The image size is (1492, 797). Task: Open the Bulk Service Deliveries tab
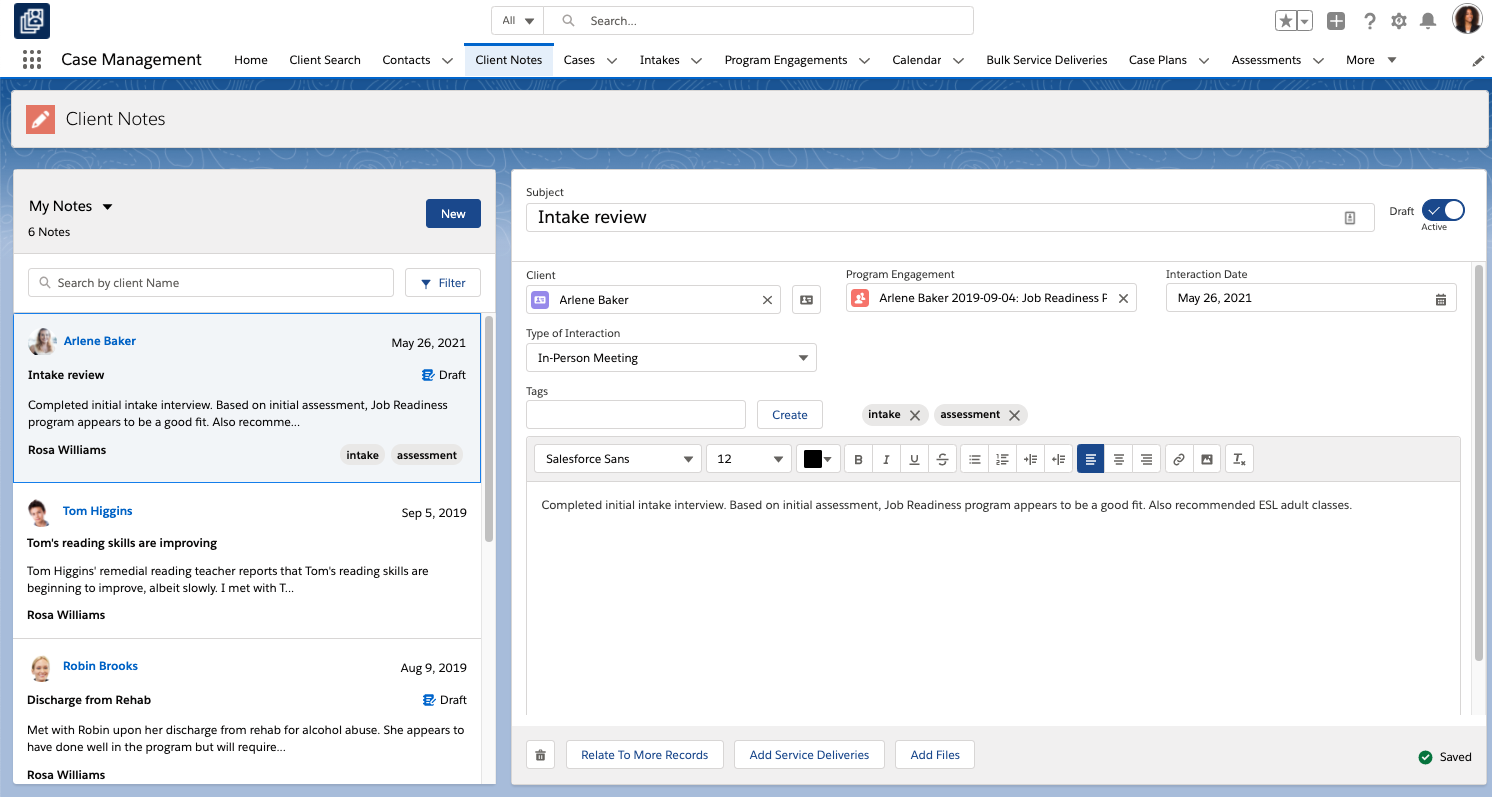pos(1046,60)
